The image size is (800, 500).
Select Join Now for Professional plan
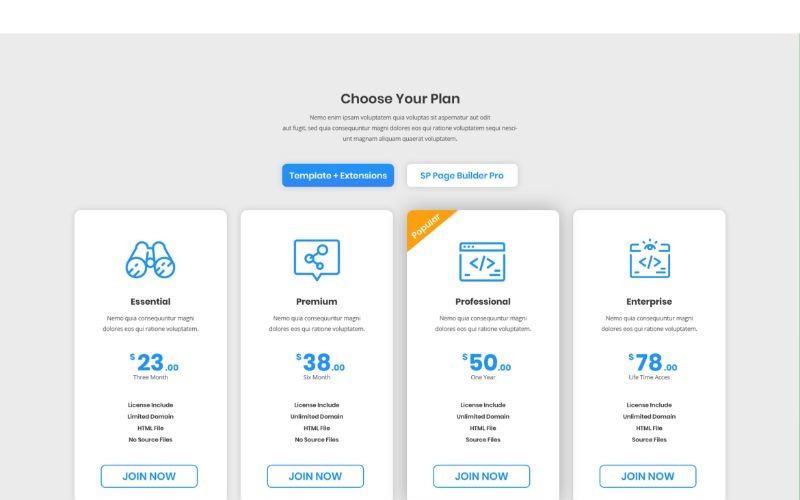coord(481,476)
